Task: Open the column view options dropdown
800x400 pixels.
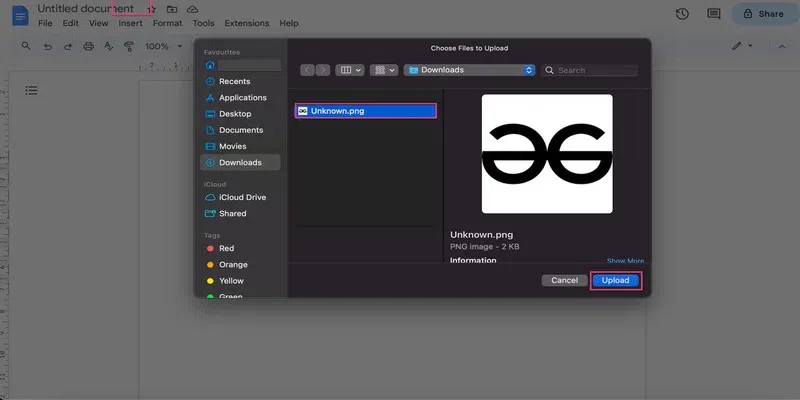Action: click(349, 70)
